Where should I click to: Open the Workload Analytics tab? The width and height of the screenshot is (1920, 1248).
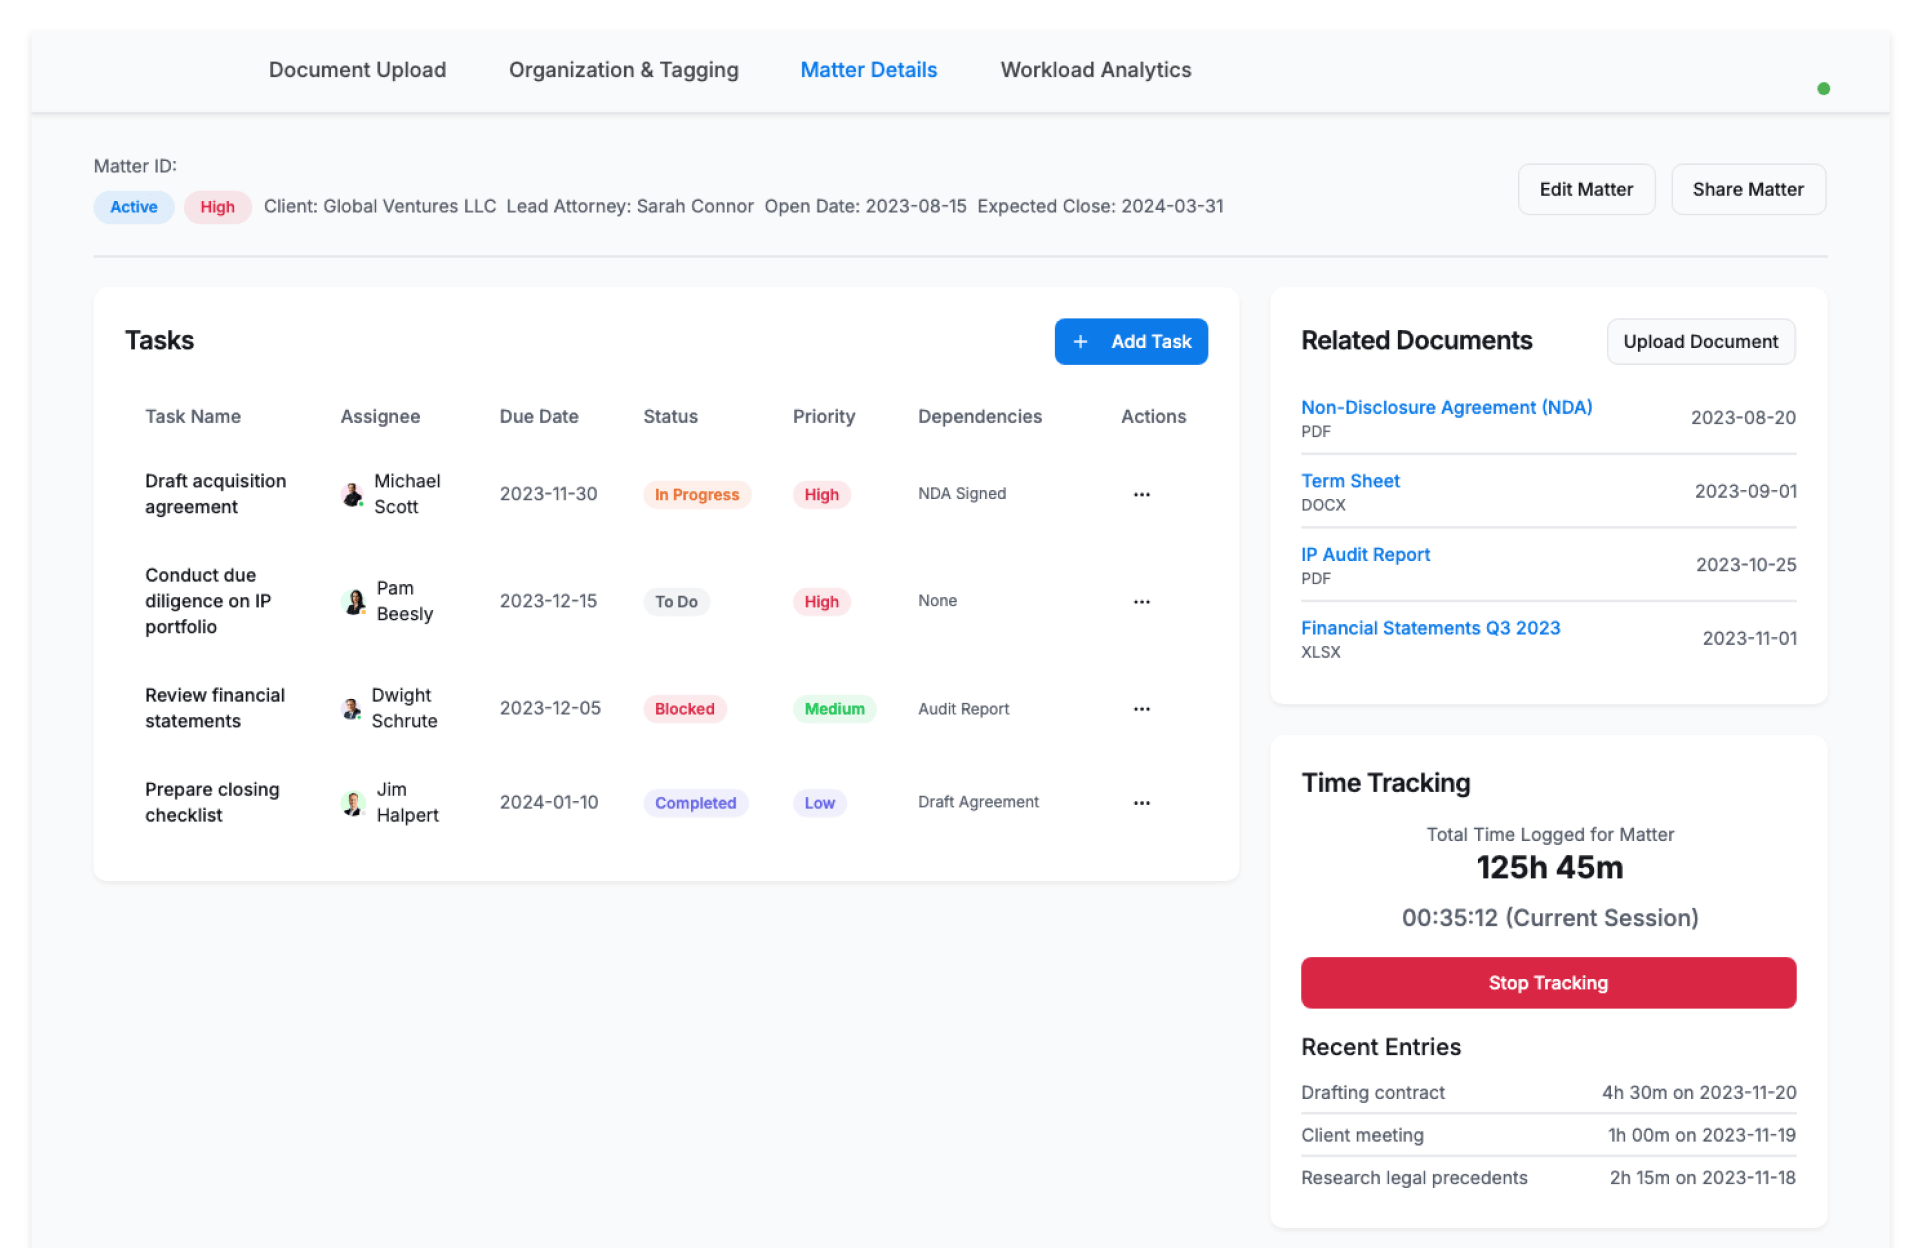point(1095,70)
